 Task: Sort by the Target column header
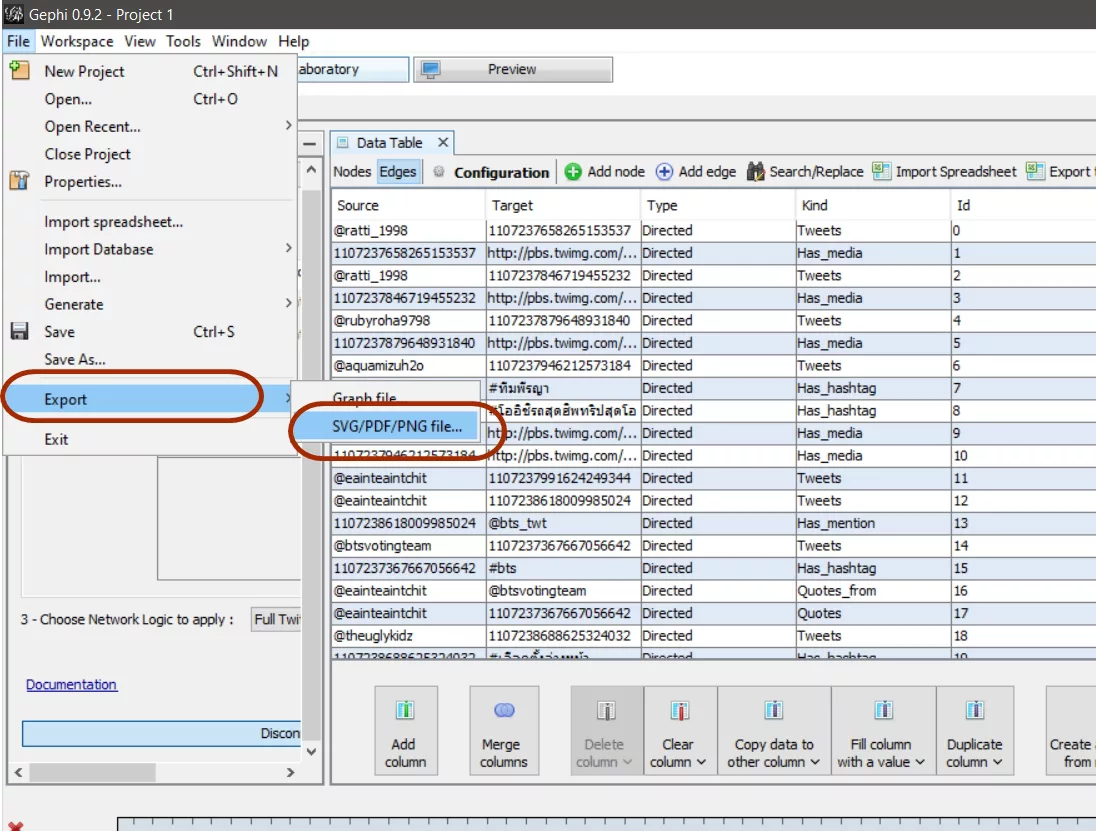coord(562,205)
